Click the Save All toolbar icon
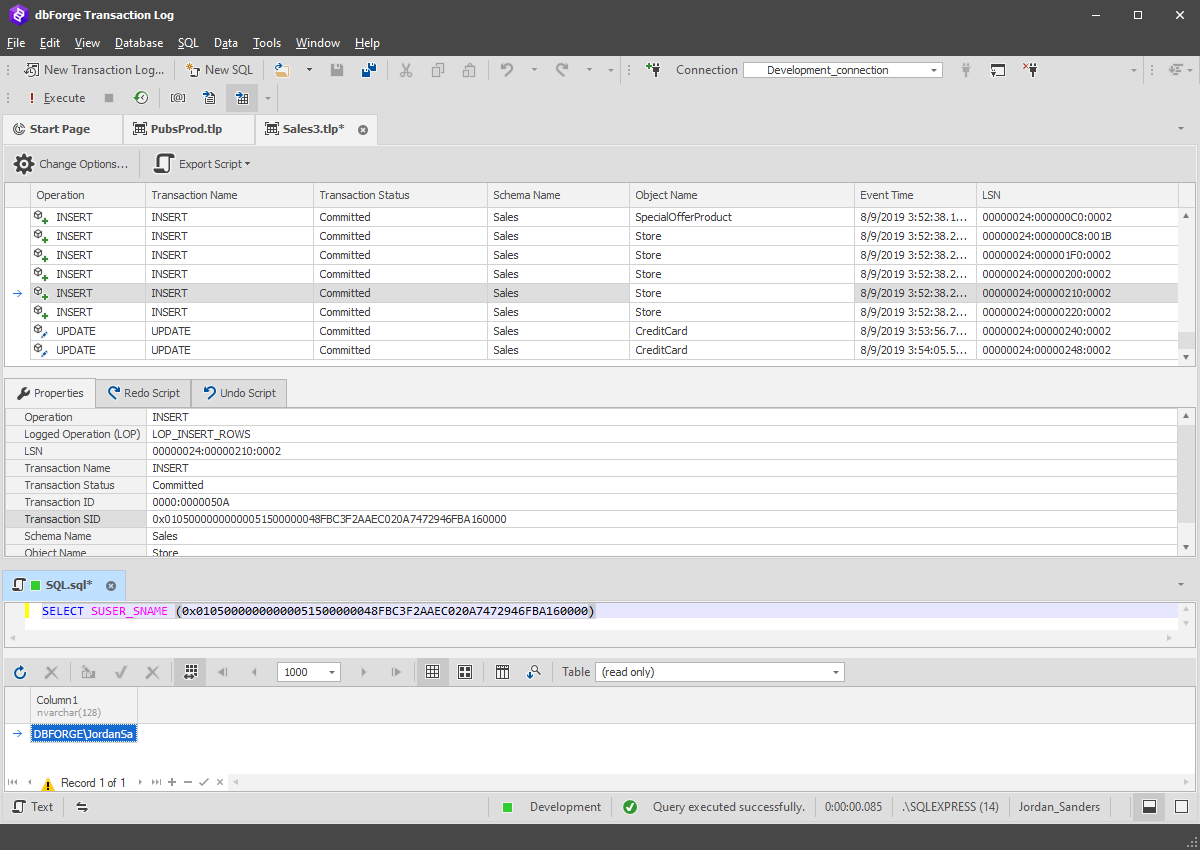Image resolution: width=1200 pixels, height=850 pixels. [x=368, y=70]
